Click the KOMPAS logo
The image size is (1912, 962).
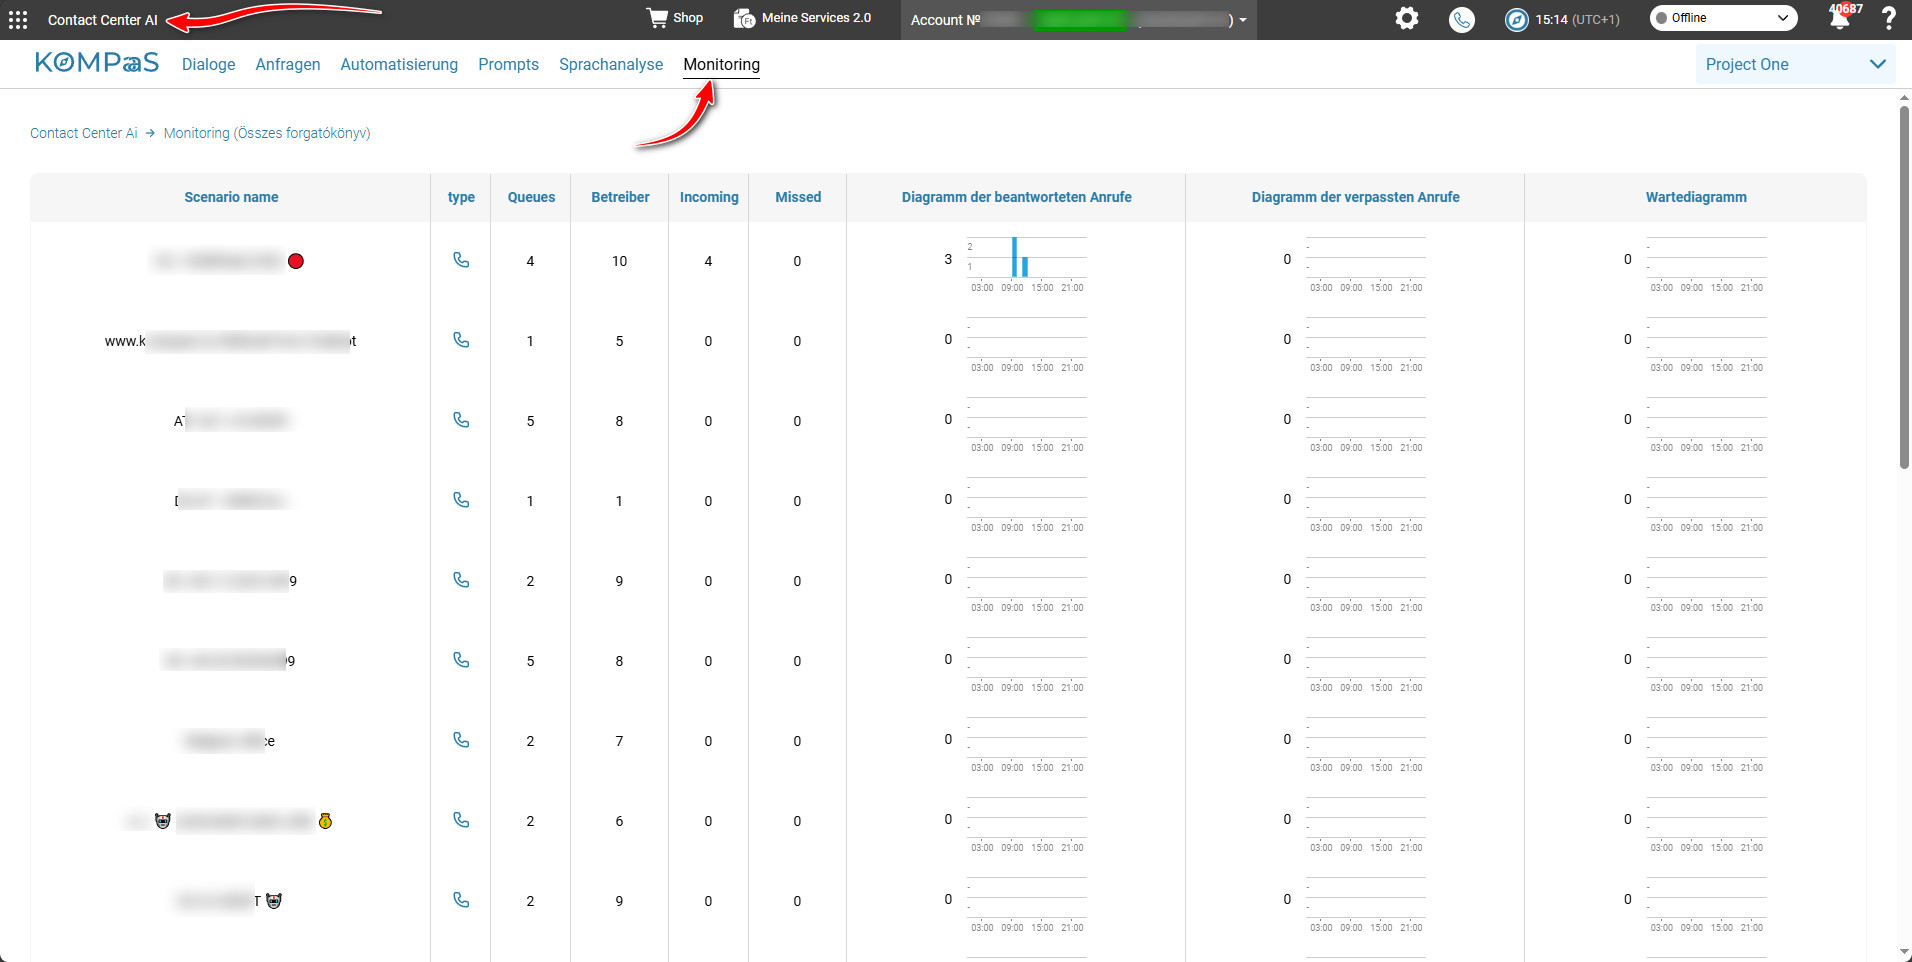click(x=97, y=63)
